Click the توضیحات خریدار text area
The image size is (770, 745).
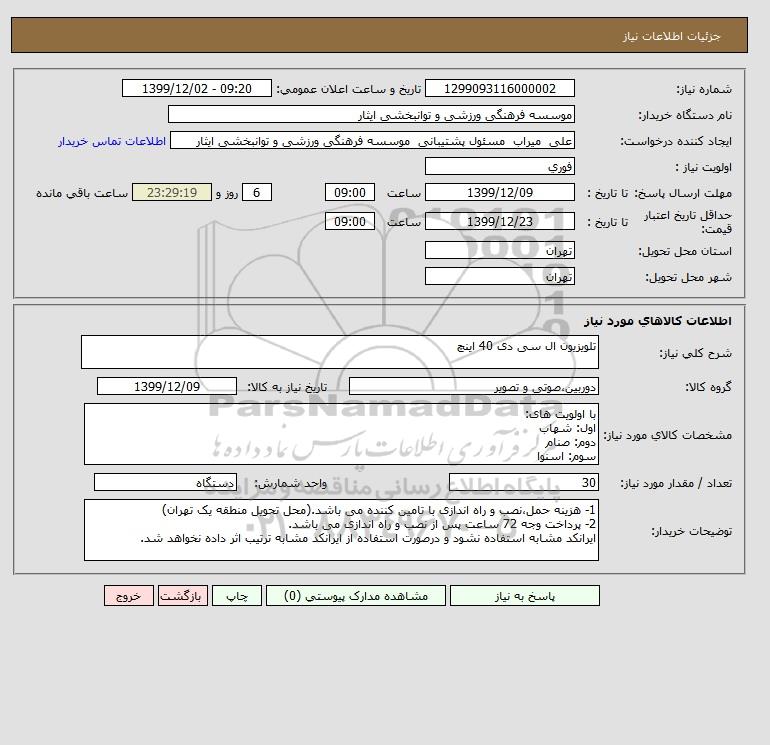(x=341, y=530)
